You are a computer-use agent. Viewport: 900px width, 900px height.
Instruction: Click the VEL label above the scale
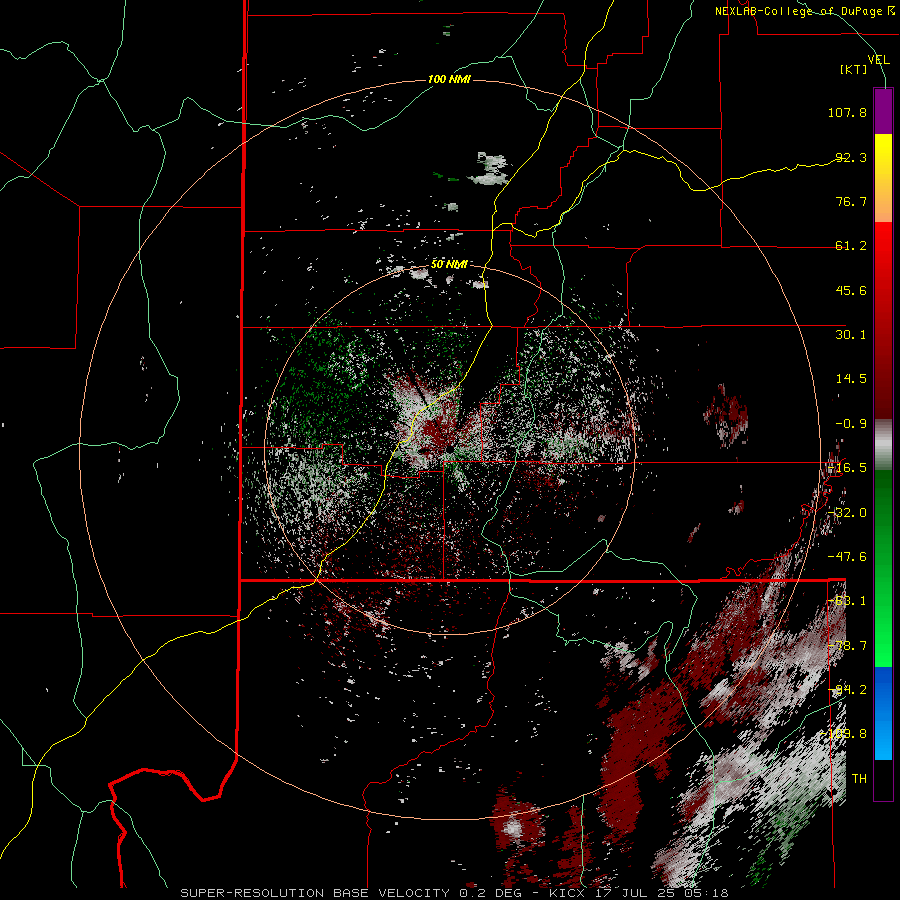(878, 60)
